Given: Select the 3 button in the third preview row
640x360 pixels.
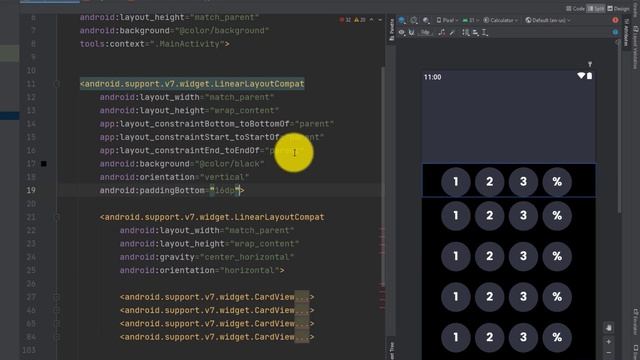Looking at the screenshot, I should tap(523, 256).
